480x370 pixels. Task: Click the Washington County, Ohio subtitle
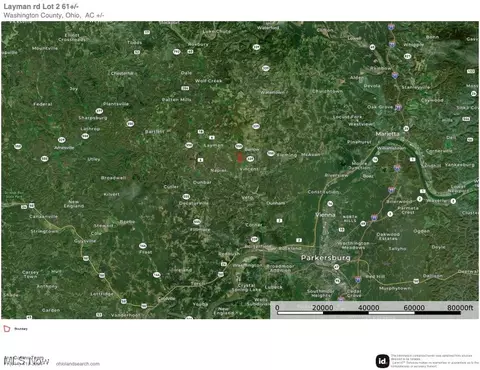pos(53,15)
